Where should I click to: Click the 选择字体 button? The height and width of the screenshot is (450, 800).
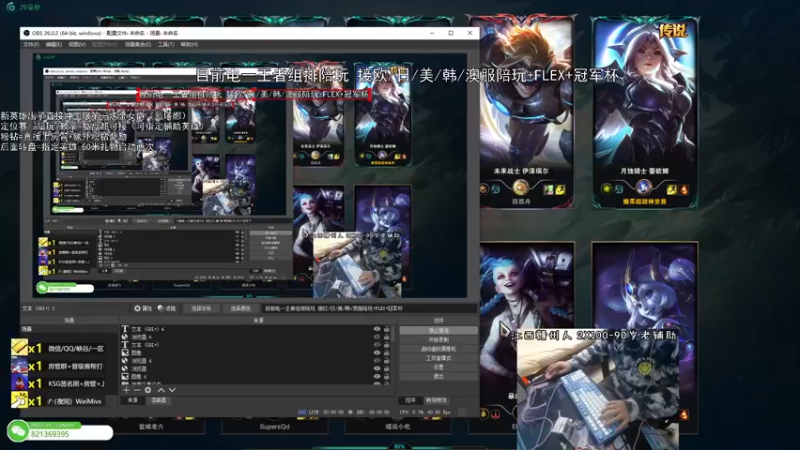[201, 308]
